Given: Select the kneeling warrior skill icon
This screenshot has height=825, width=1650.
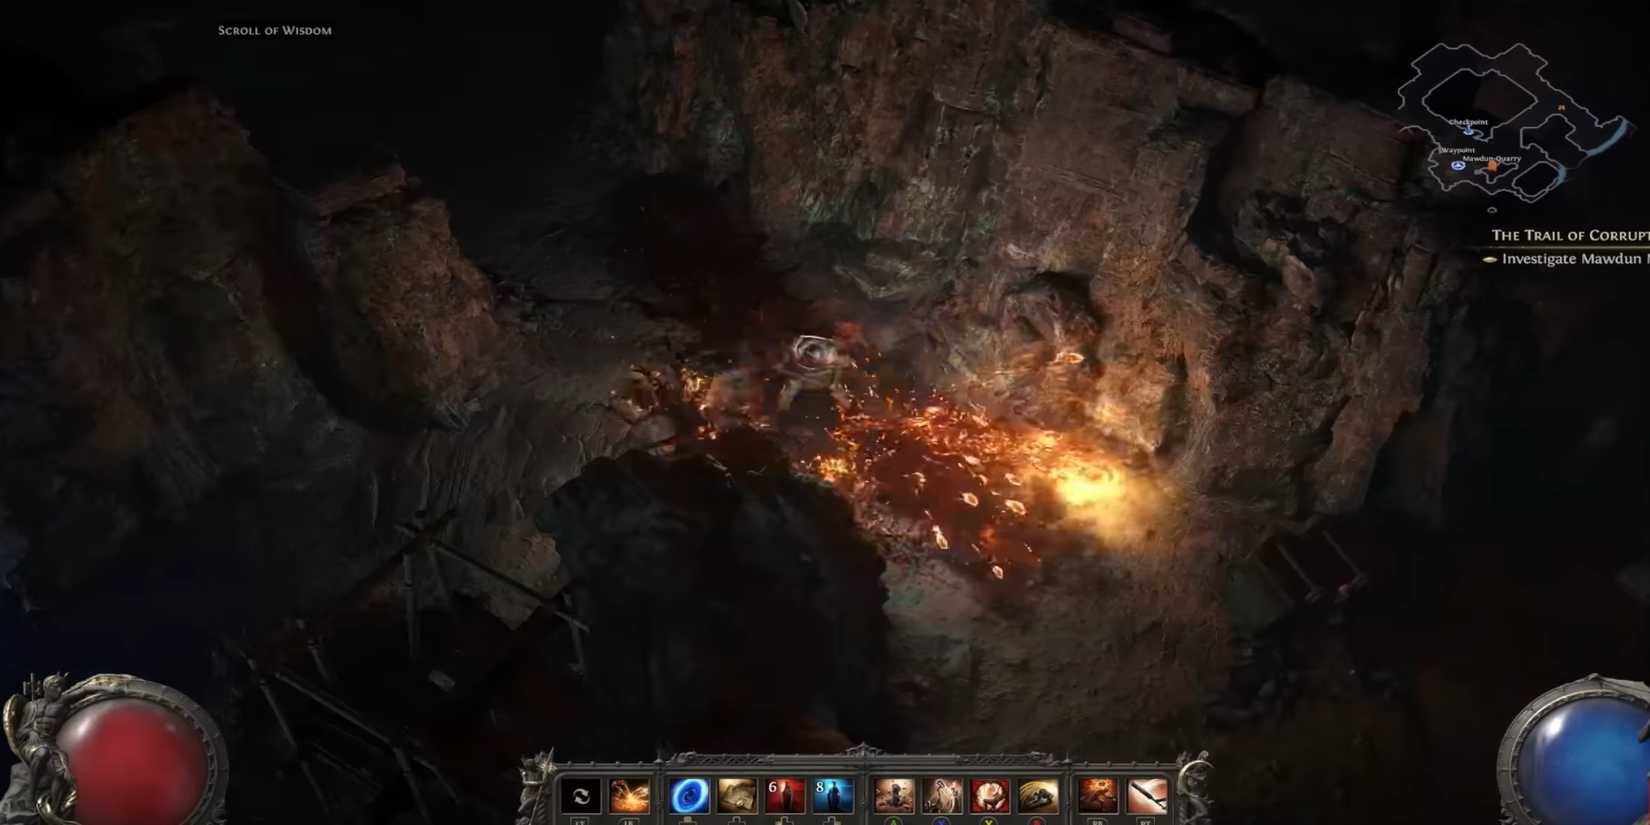Looking at the screenshot, I should [893, 796].
